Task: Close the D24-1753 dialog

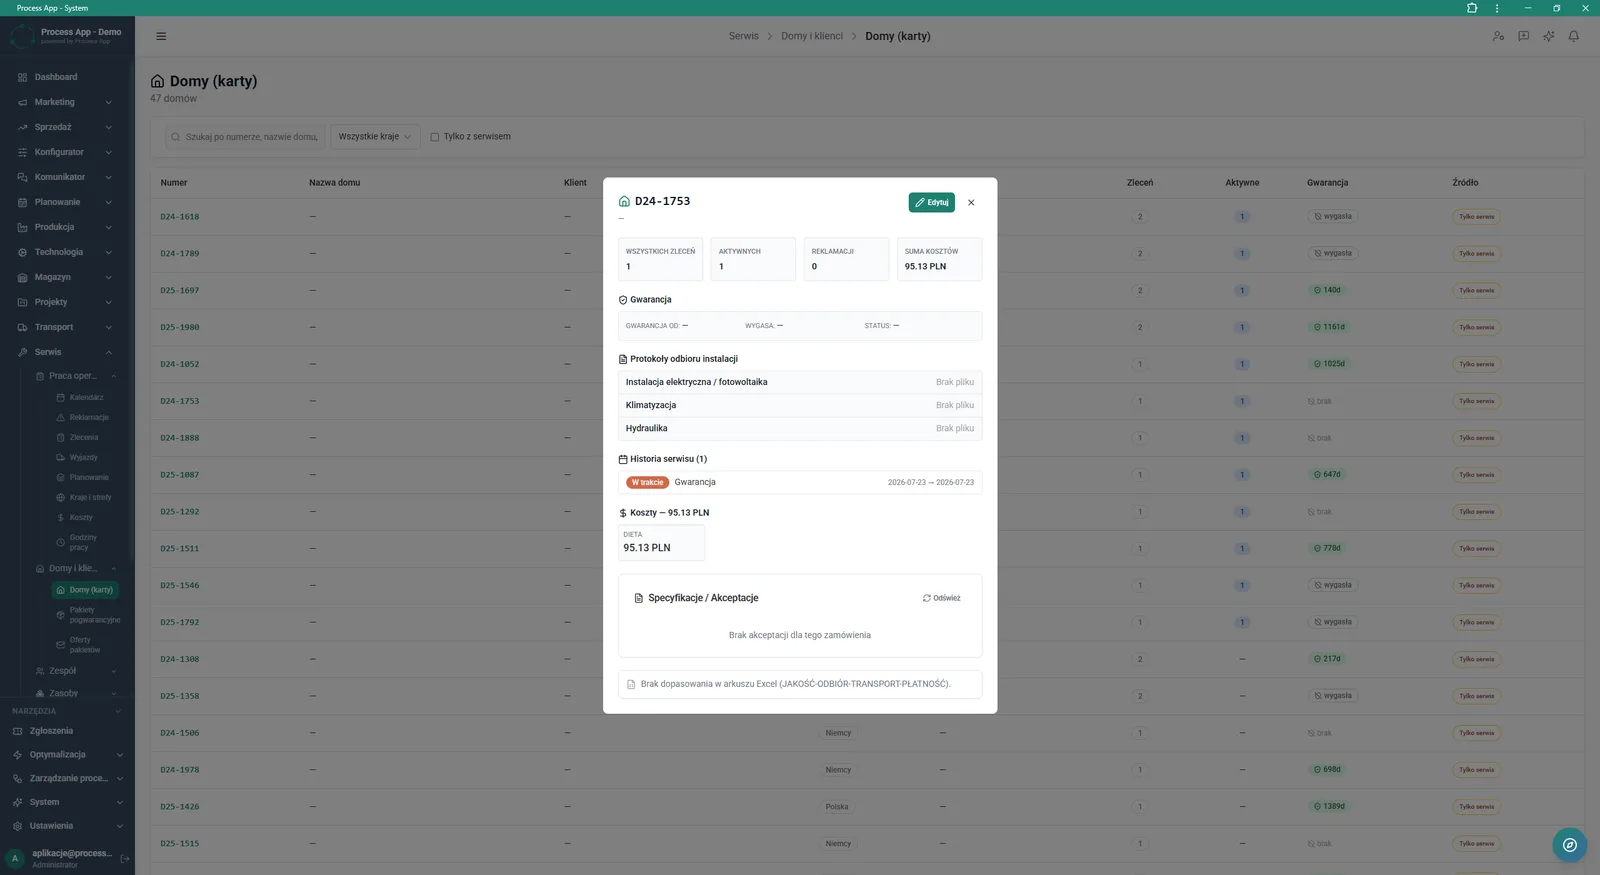Action: (x=971, y=203)
